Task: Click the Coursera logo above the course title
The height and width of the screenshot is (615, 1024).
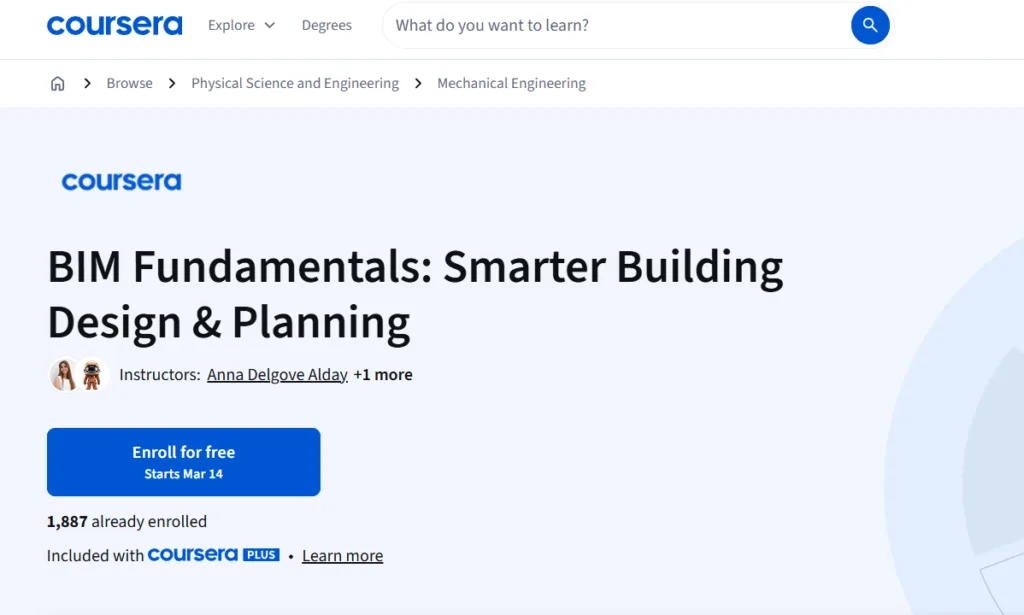Action: pyautogui.click(x=121, y=181)
